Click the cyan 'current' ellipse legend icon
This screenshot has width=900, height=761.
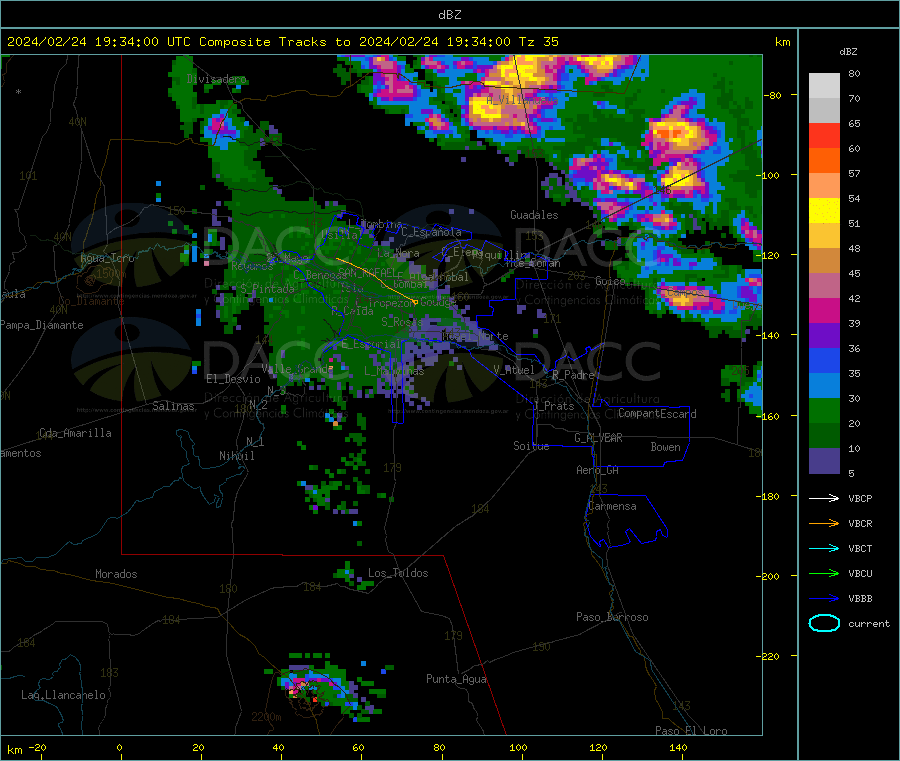[824, 623]
